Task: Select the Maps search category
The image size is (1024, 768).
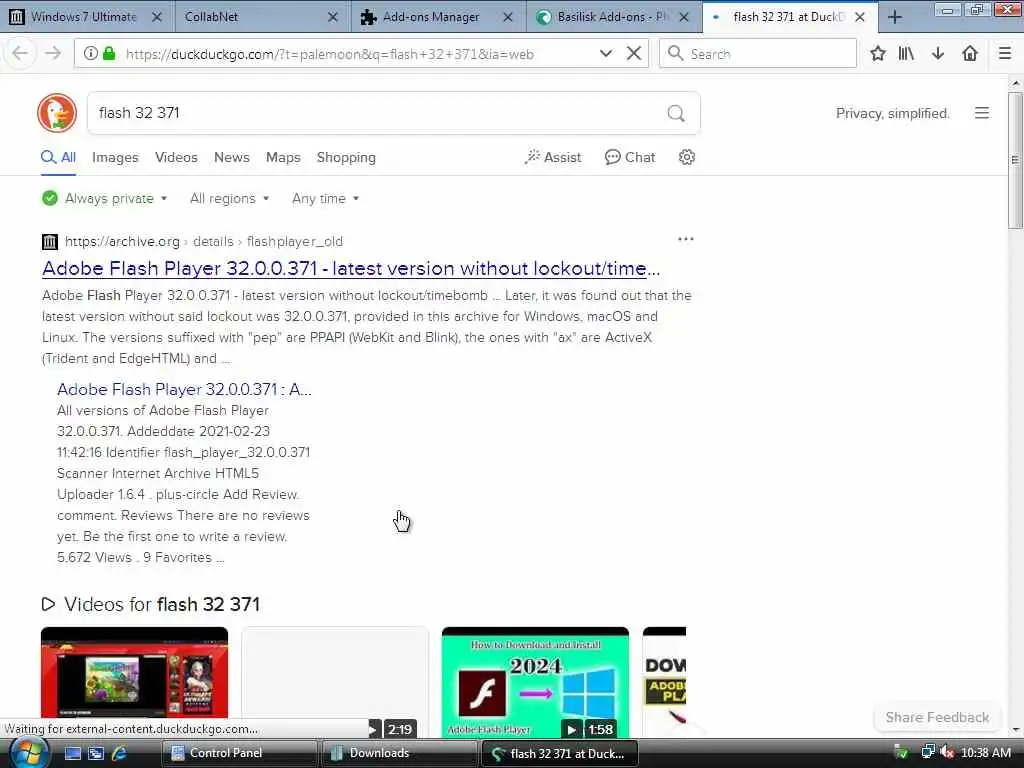Action: tap(283, 157)
